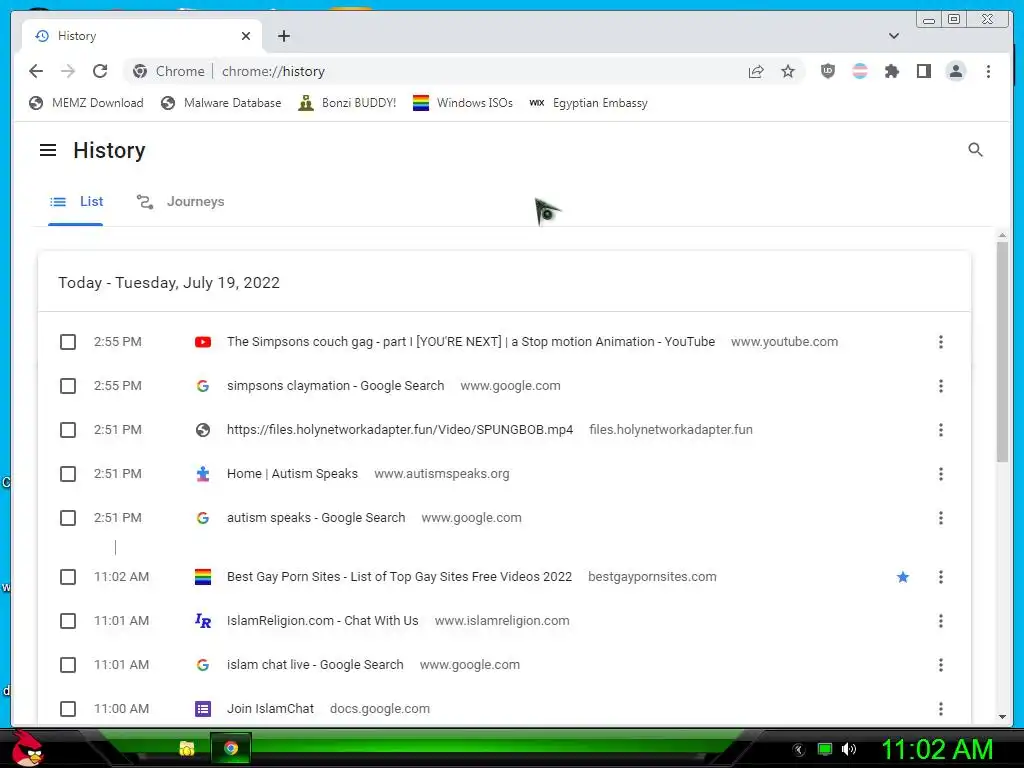Image resolution: width=1024 pixels, height=768 pixels.
Task: Click the Chrome icon in the taskbar
Action: [231, 748]
